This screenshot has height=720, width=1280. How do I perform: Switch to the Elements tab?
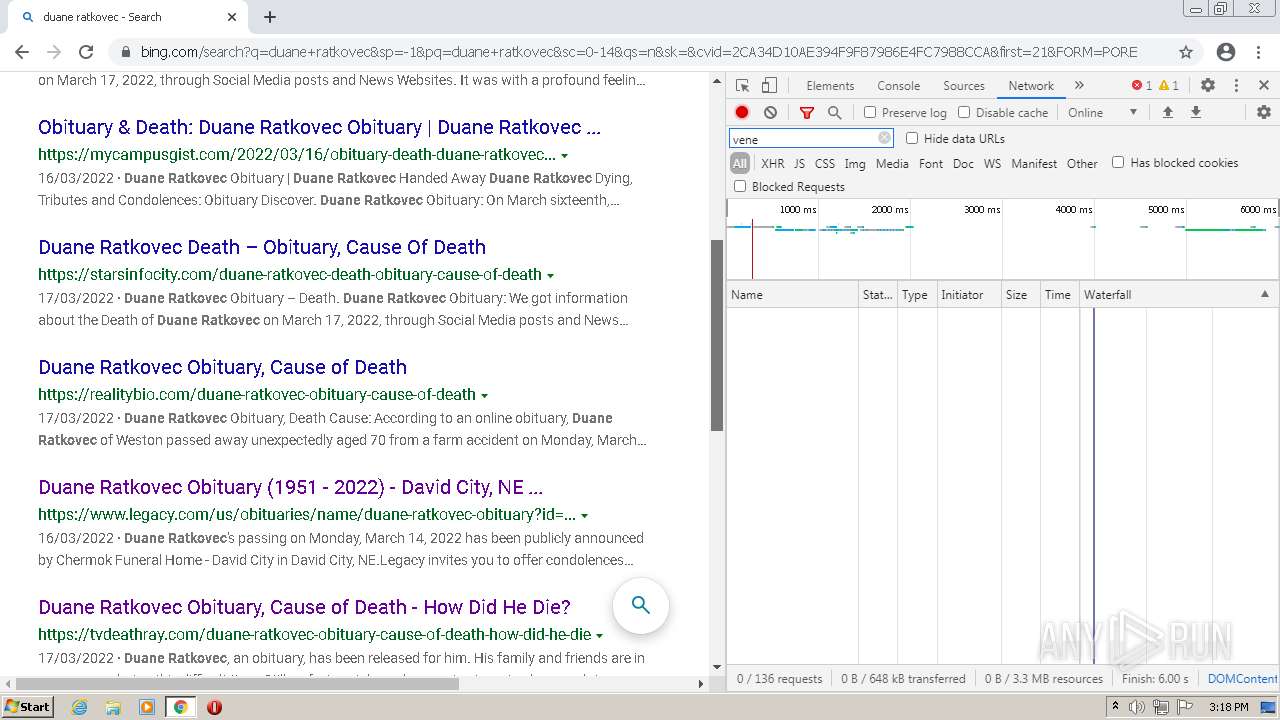click(x=830, y=86)
